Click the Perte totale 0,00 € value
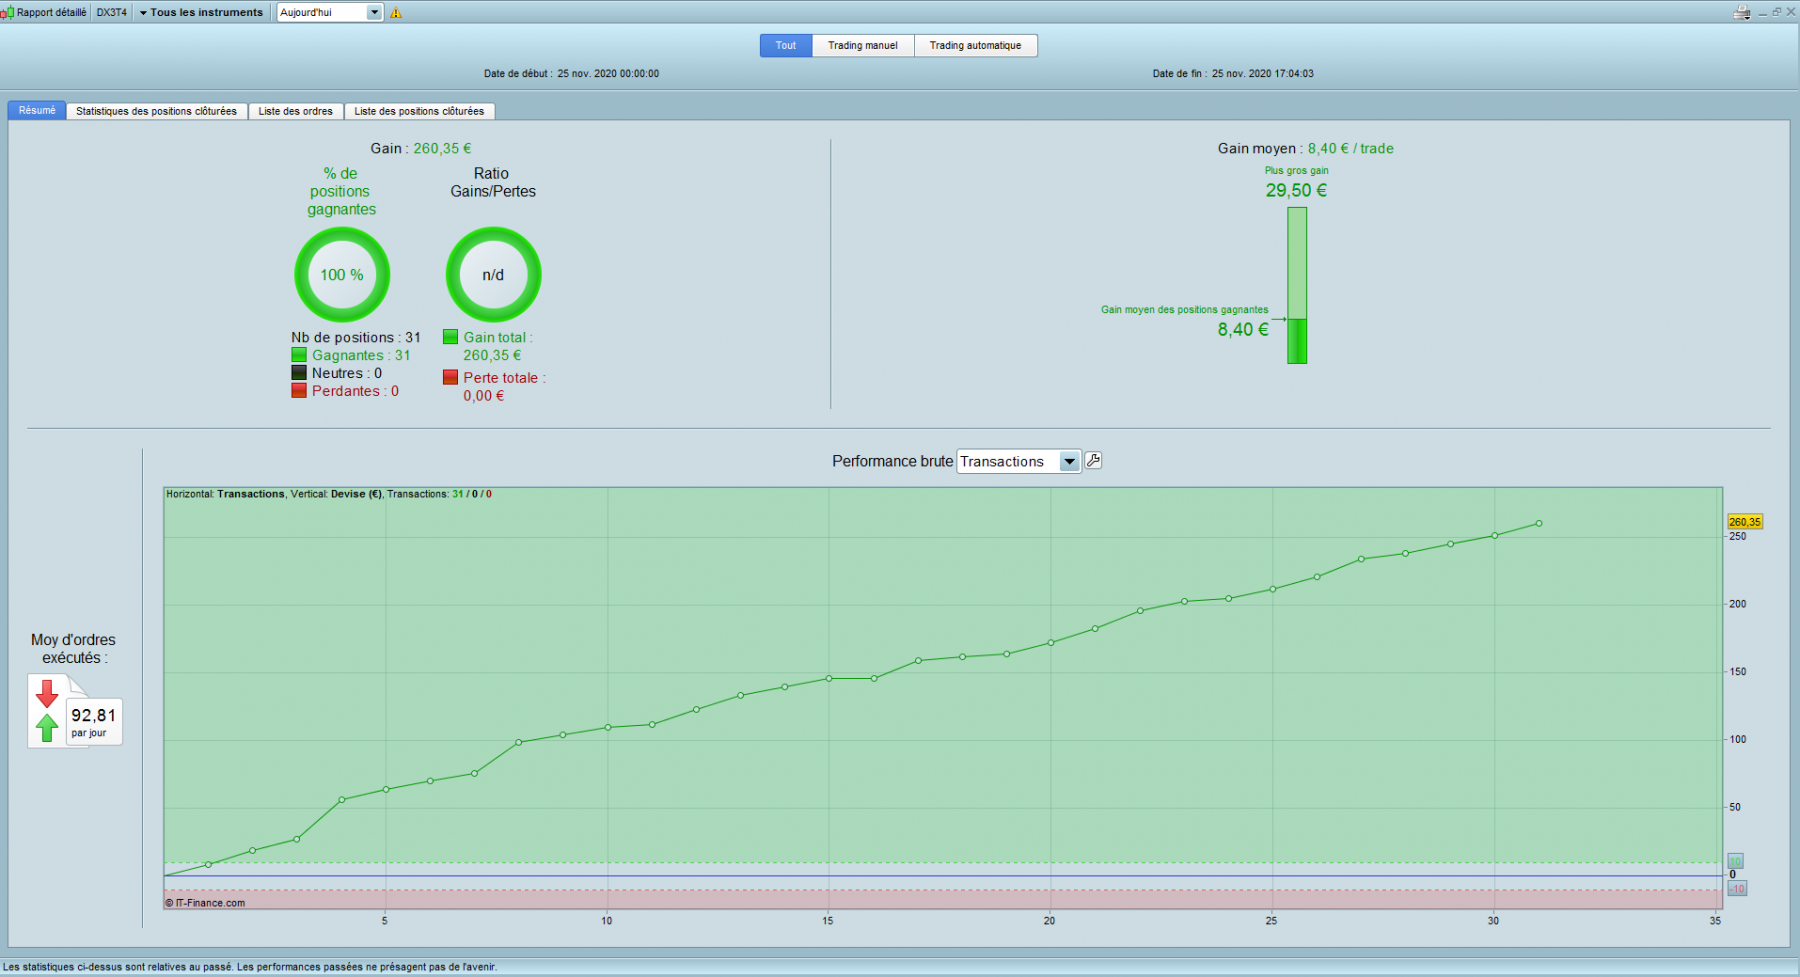Image resolution: width=1800 pixels, height=977 pixels. (484, 396)
